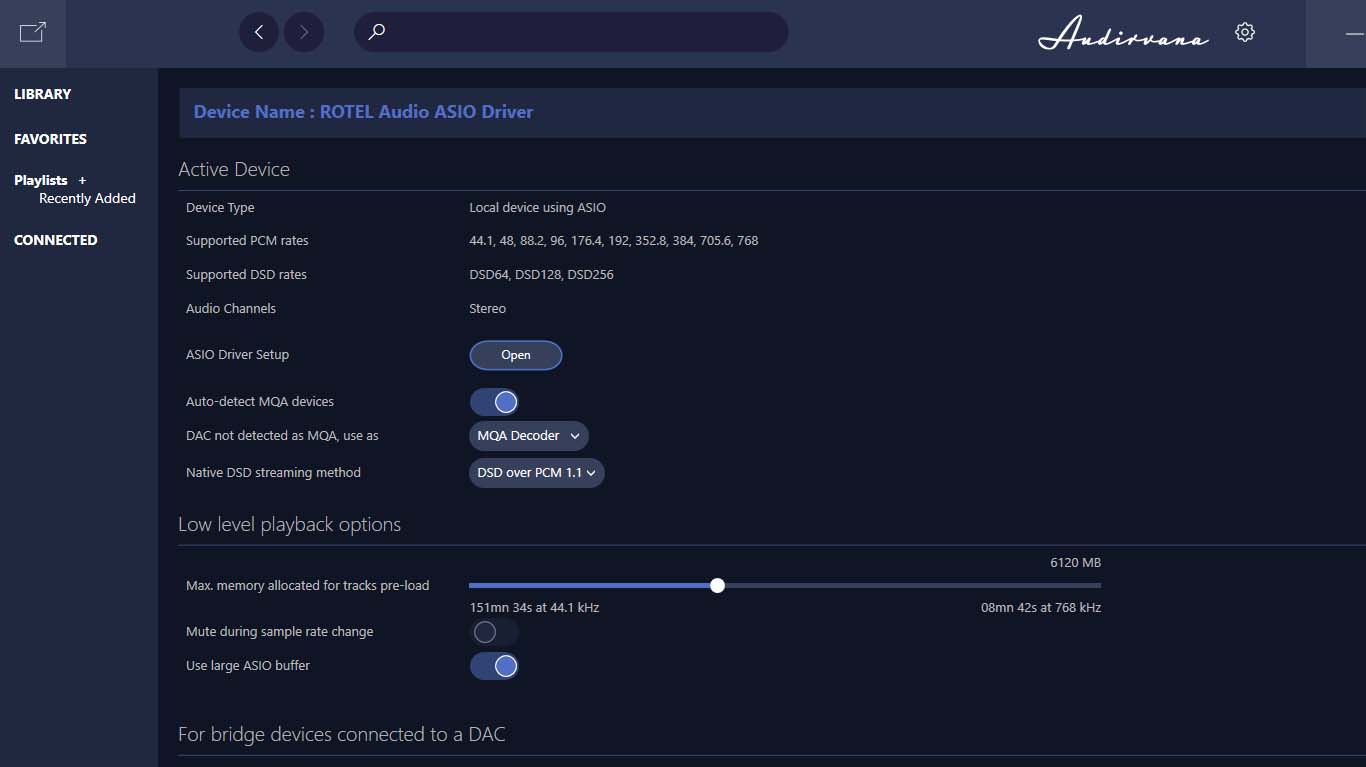Minimize the window with the dash icon

[1354, 33]
